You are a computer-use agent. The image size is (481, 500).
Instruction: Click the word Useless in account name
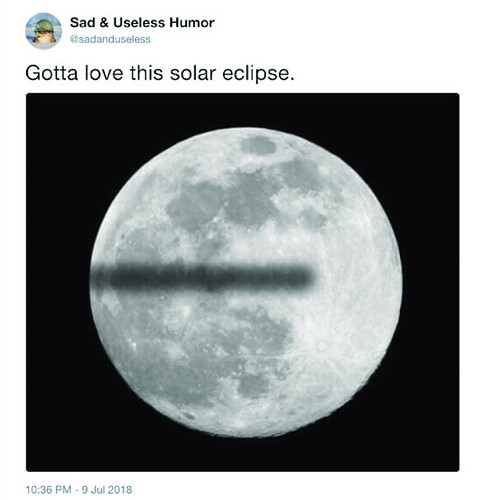tap(139, 23)
